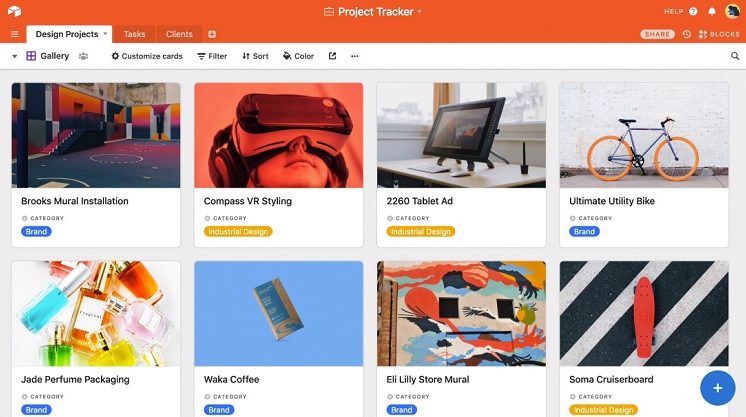Open the user profile avatar
This screenshot has height=417, width=746.
pyautogui.click(x=732, y=11)
